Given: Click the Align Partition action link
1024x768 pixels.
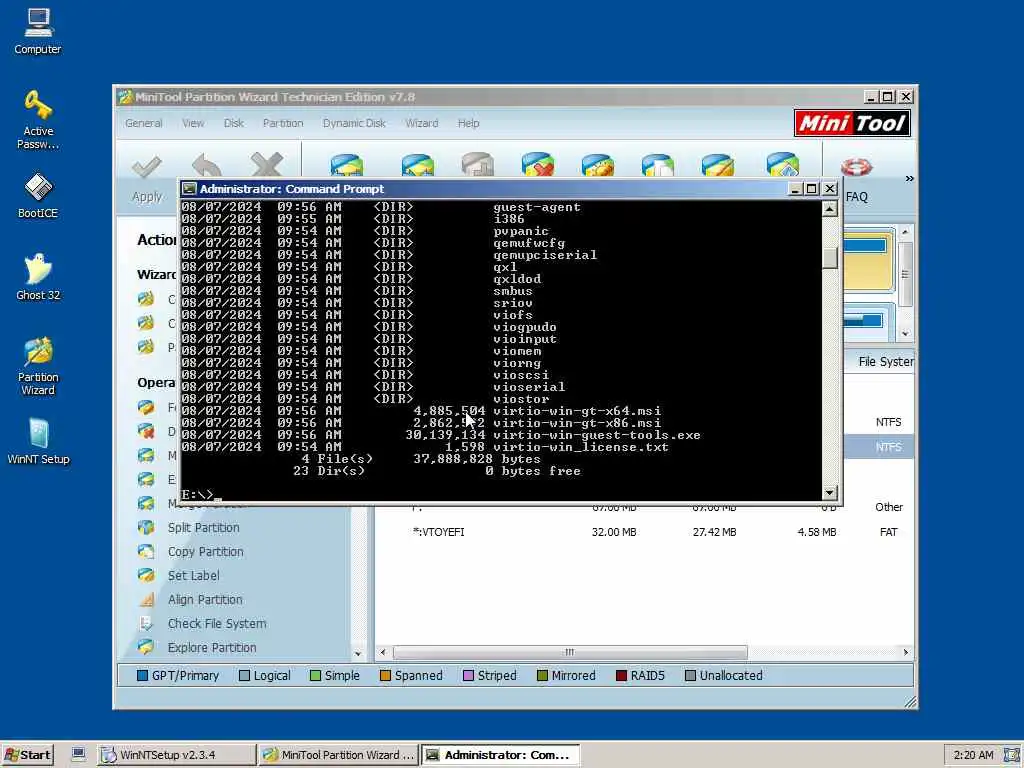Looking at the screenshot, I should pos(204,600).
